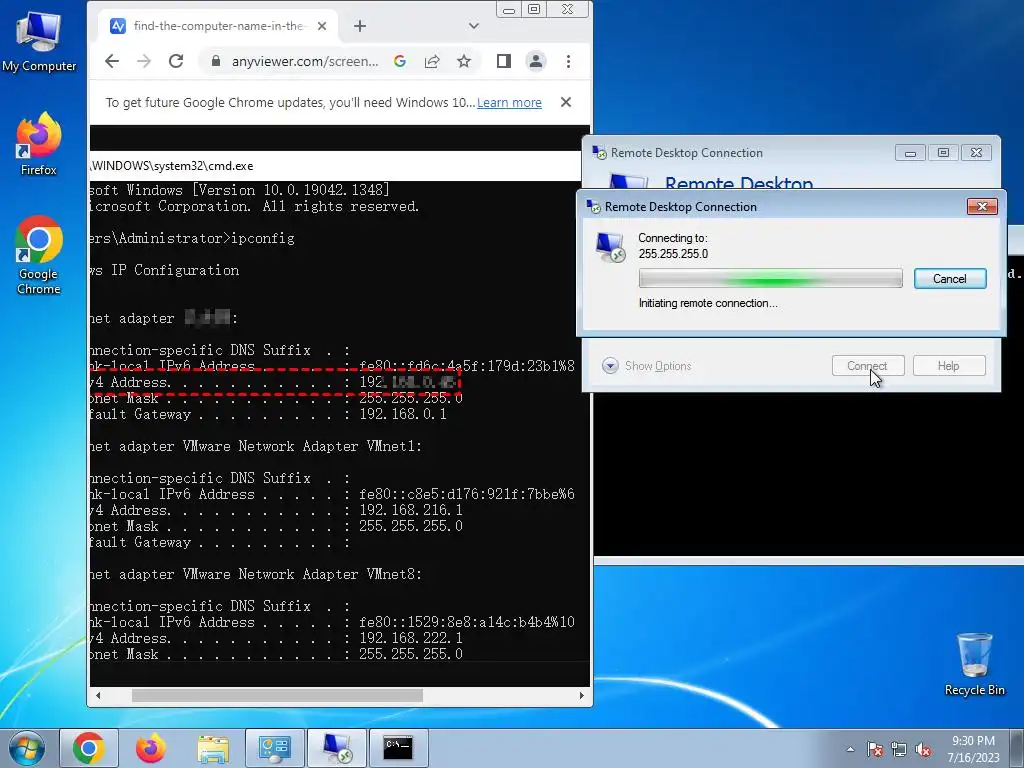Click the anyviewer.com address bar

(x=304, y=61)
